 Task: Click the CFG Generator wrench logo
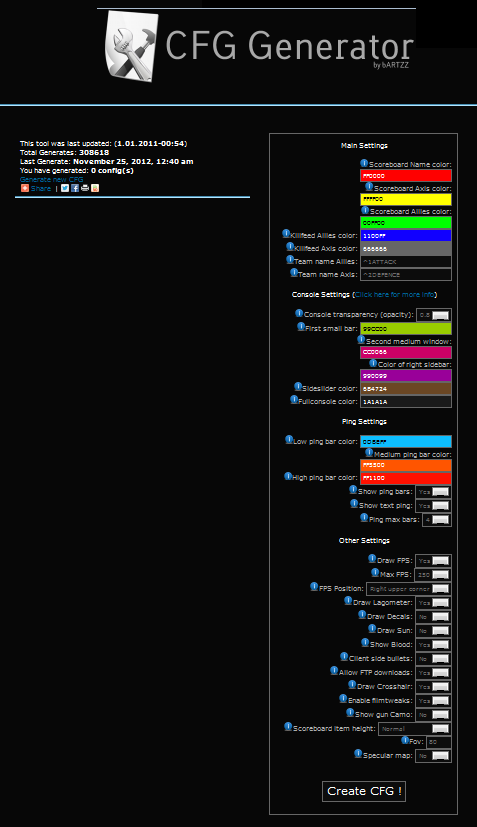coord(132,45)
